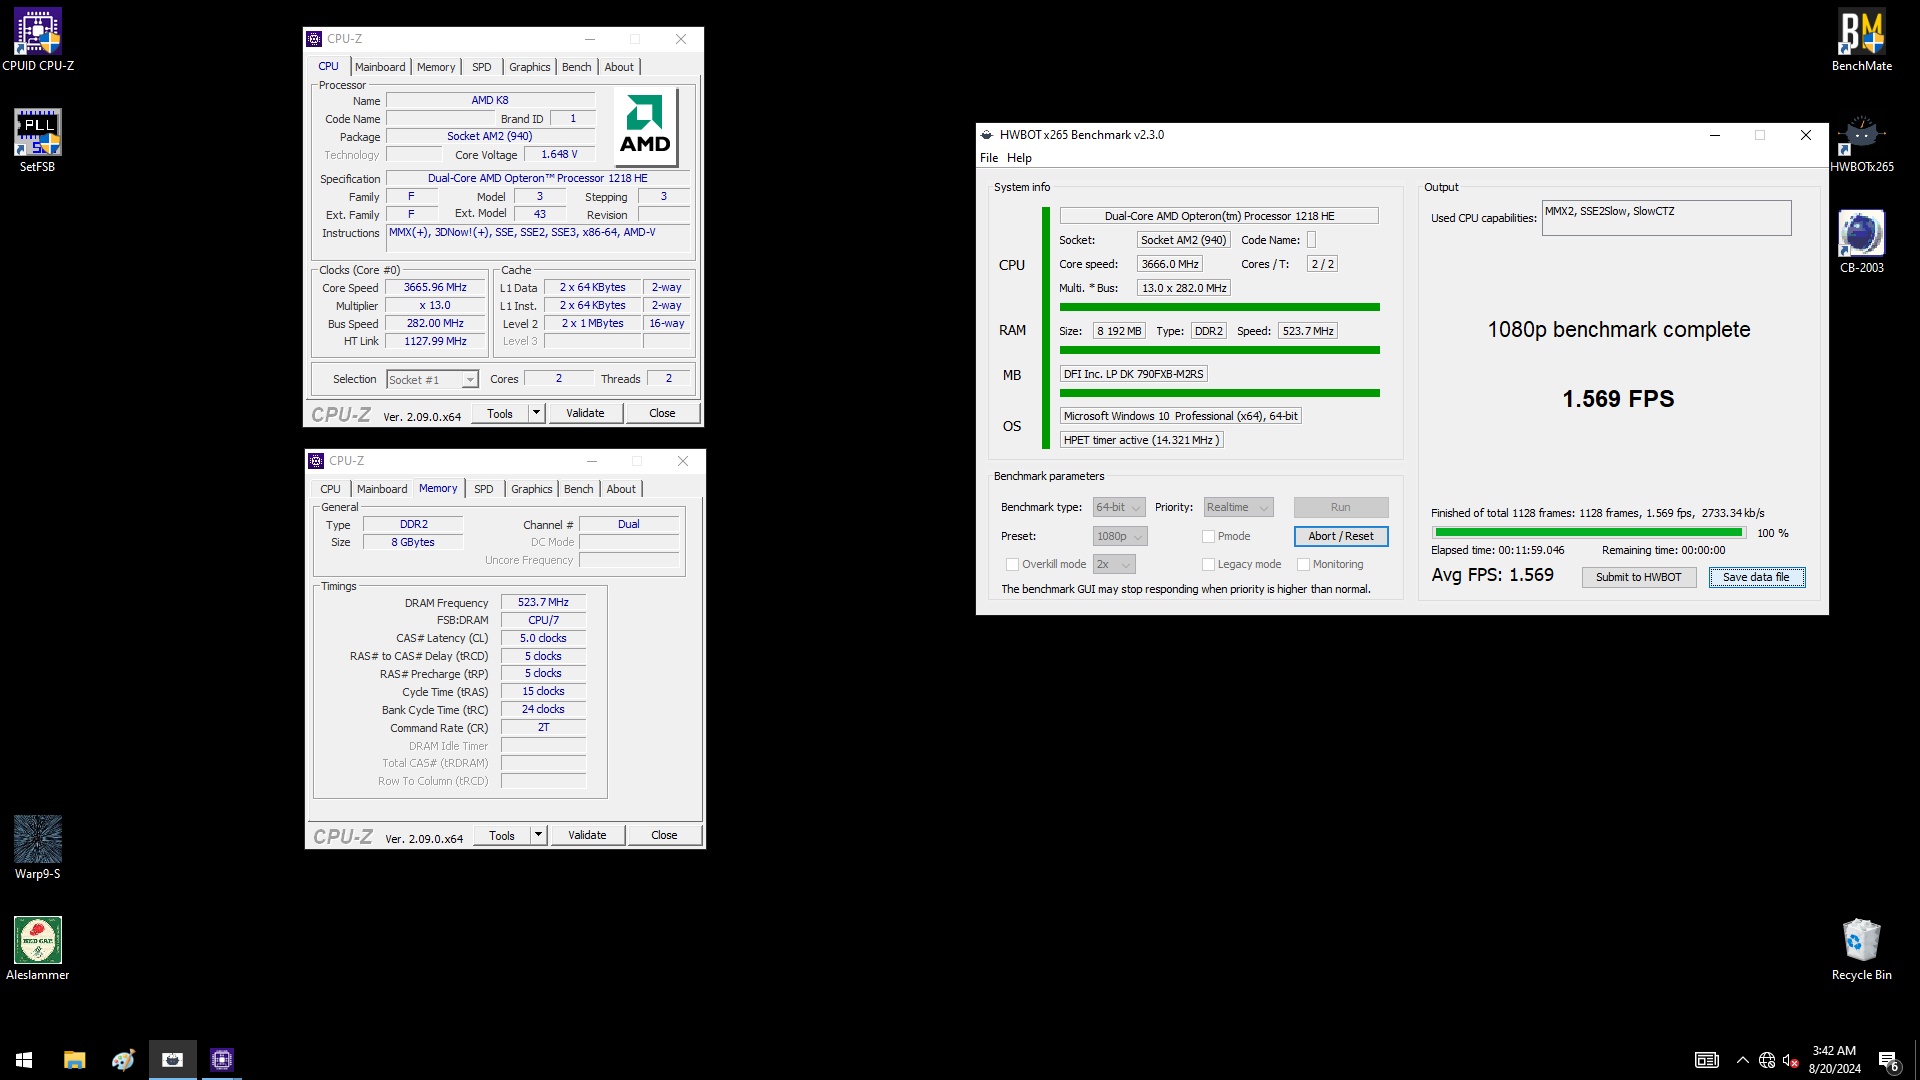Viewport: 1920px width, 1080px height.
Task: Switch to Mainboard tab in top CPU-Z window
Action: (380, 67)
